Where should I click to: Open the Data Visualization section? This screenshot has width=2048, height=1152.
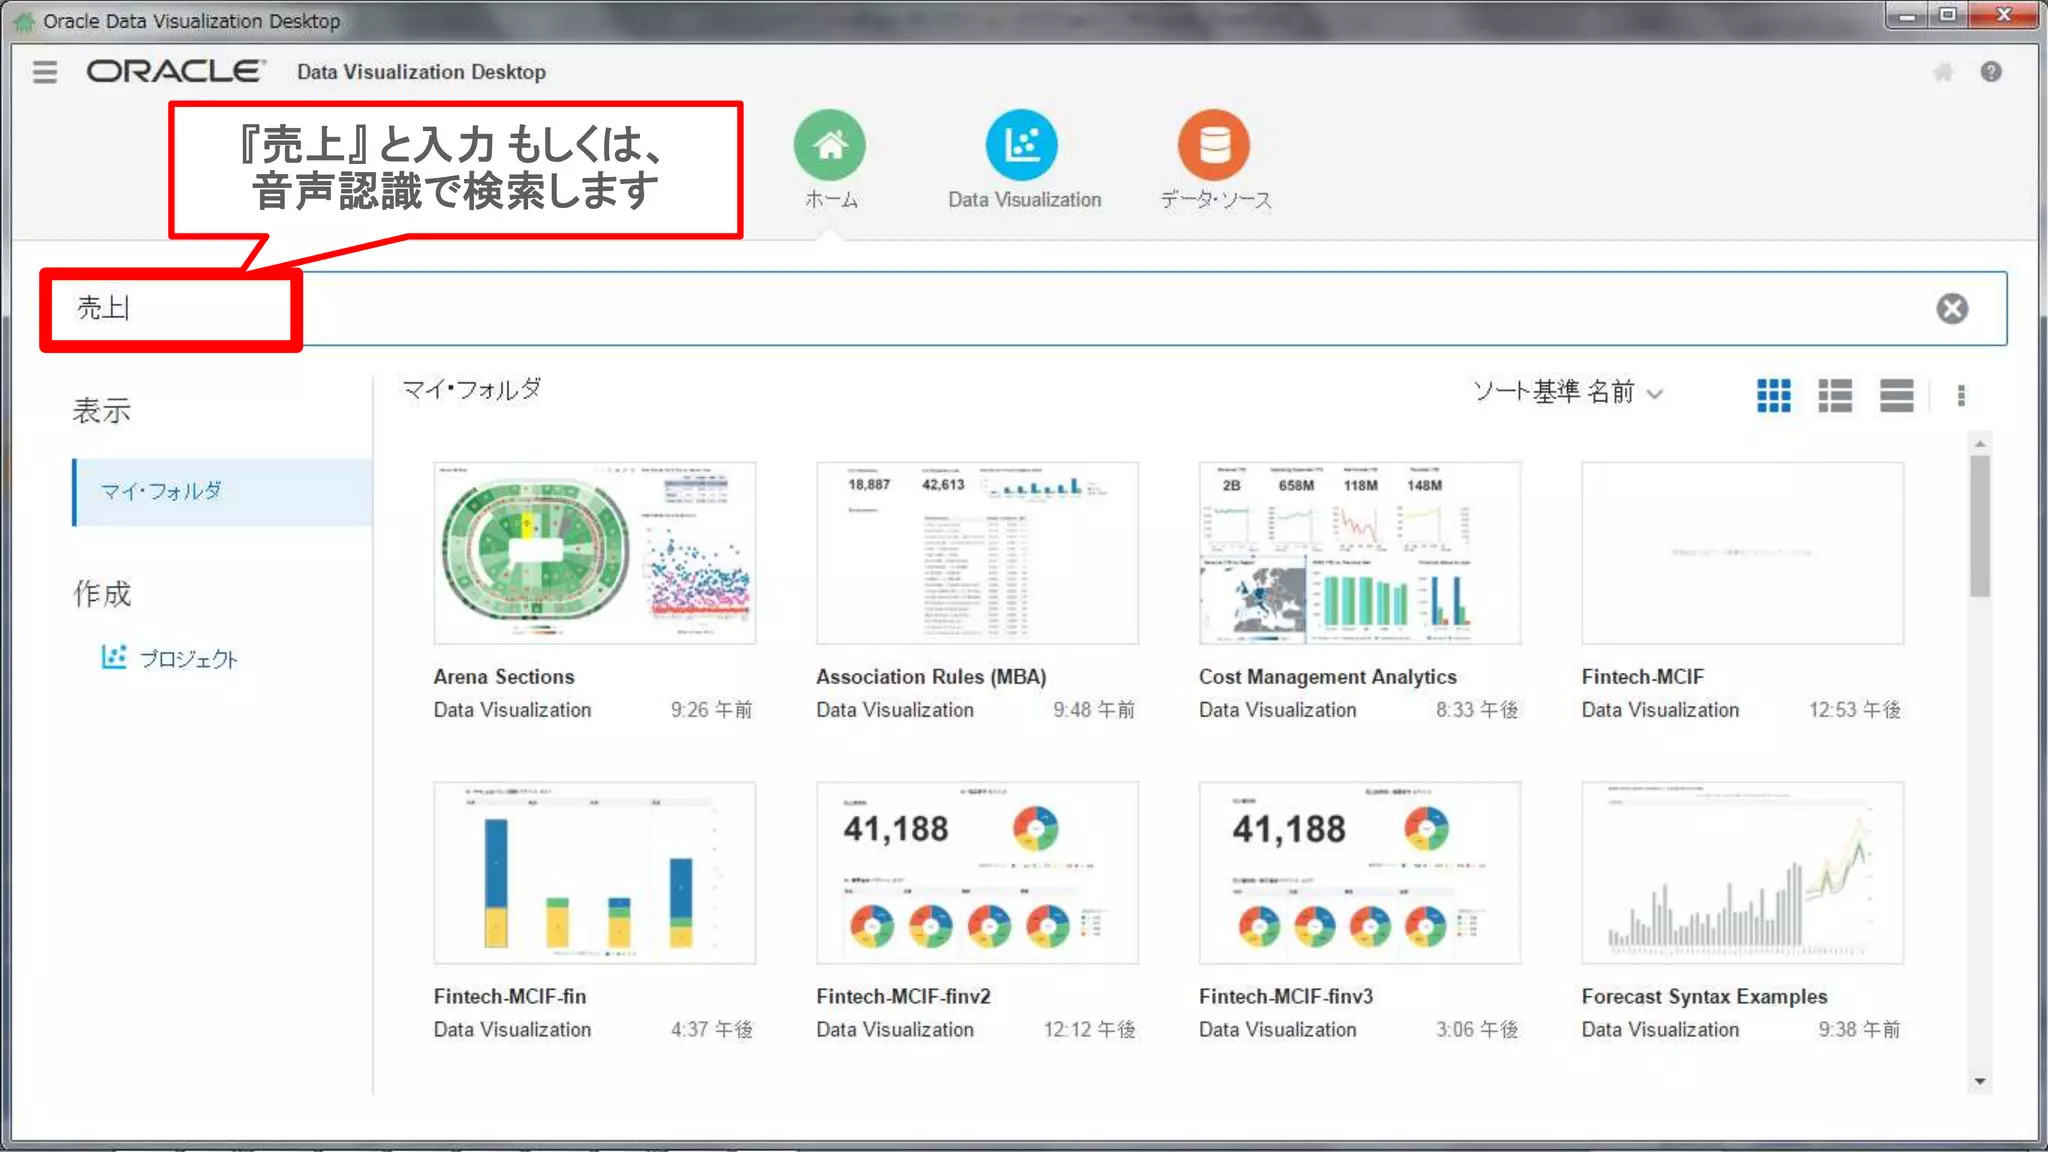click(1024, 161)
